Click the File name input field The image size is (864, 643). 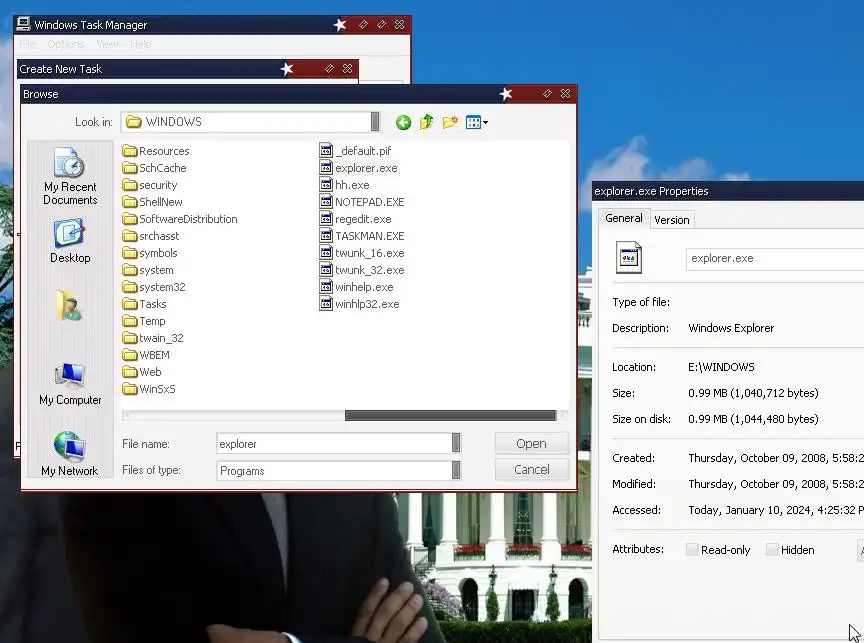[x=334, y=444]
